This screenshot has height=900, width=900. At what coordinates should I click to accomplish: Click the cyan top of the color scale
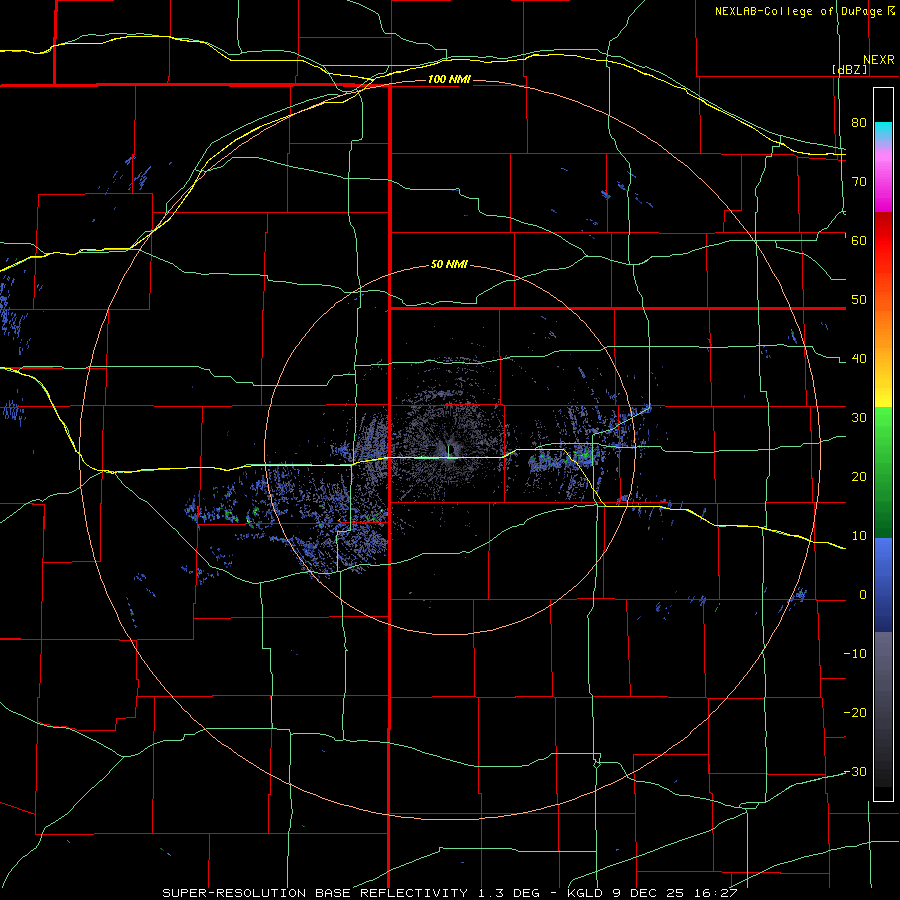coord(883,131)
